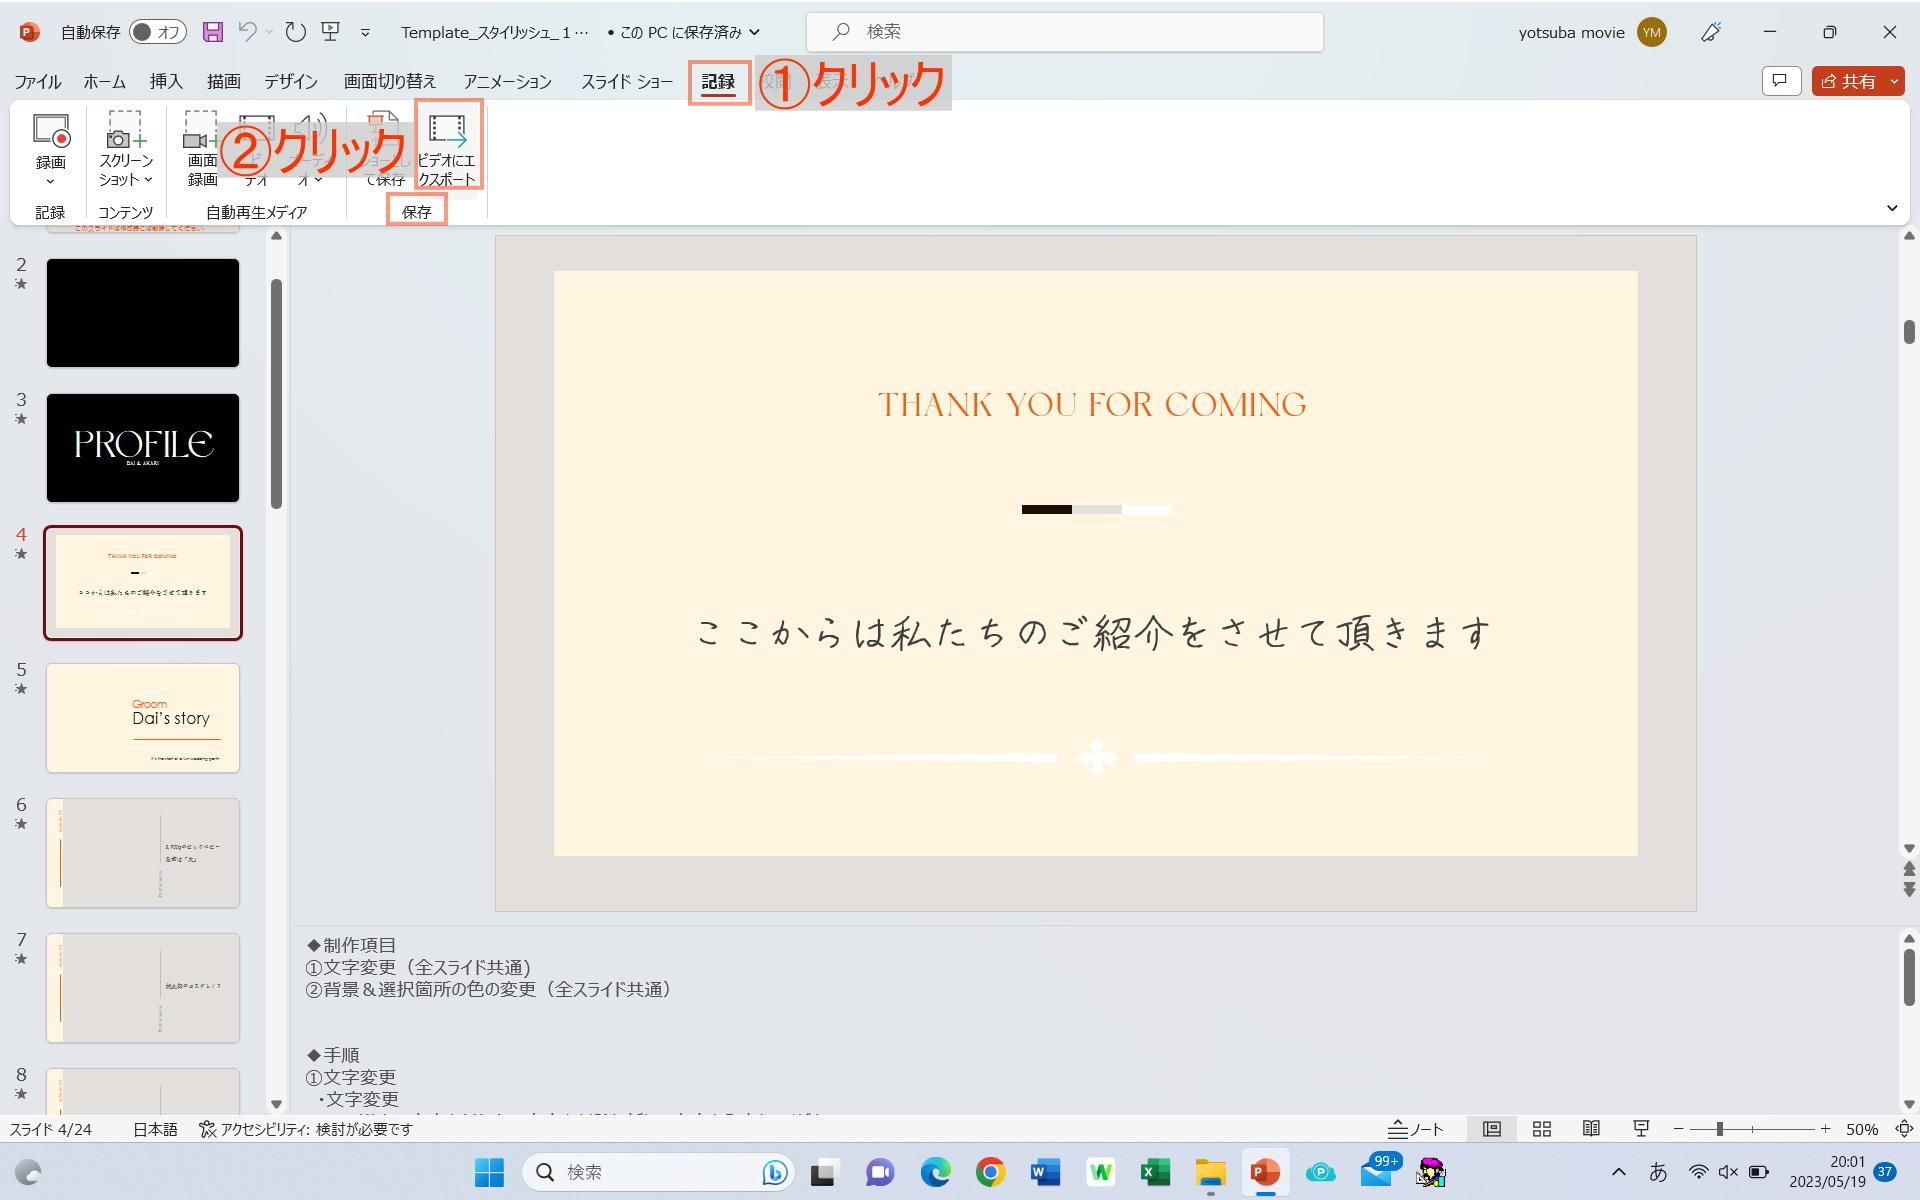Click the 50% zoom level
This screenshot has width=1920, height=1200.
1861,1129
